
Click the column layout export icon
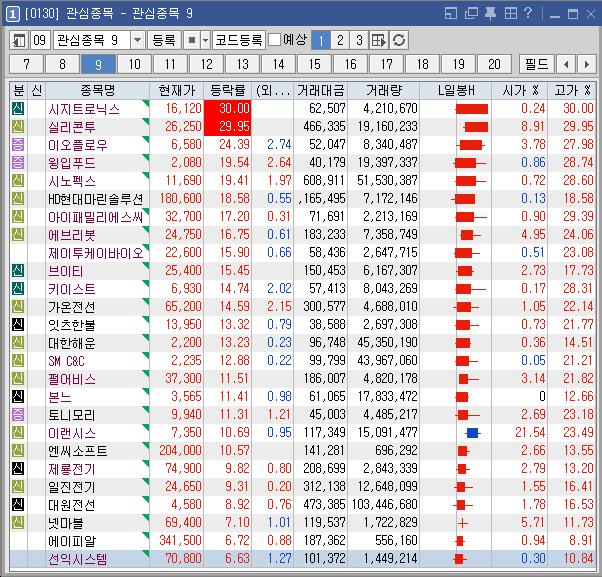pyautogui.click(x=379, y=40)
